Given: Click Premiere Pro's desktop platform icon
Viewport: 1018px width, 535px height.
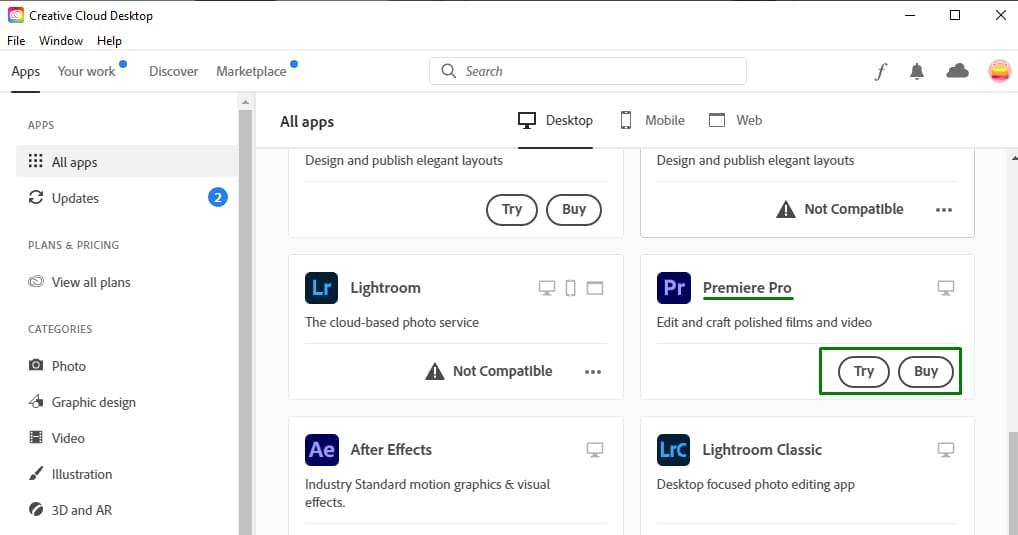Looking at the screenshot, I should click(946, 288).
